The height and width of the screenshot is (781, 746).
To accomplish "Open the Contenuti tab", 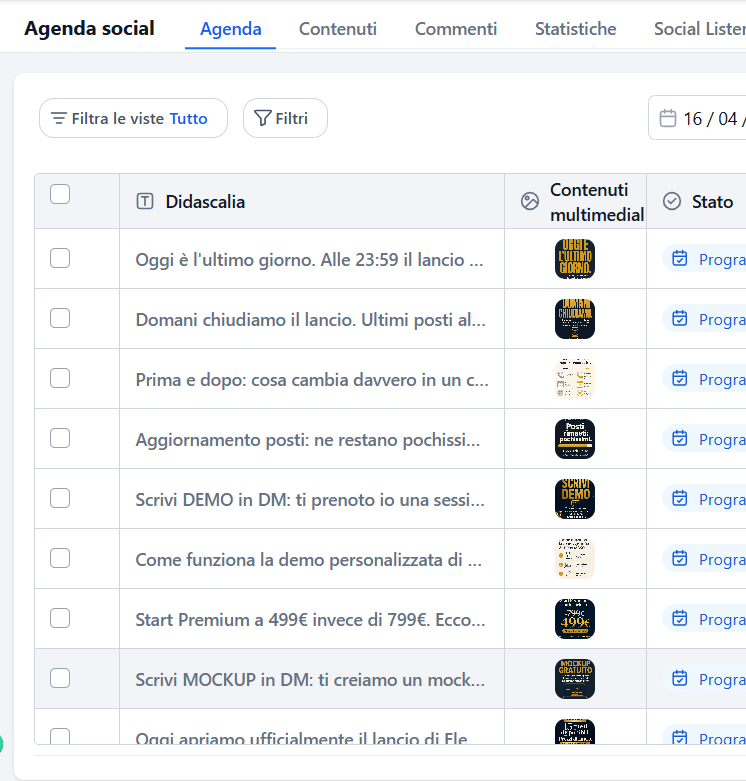I will coord(338,29).
